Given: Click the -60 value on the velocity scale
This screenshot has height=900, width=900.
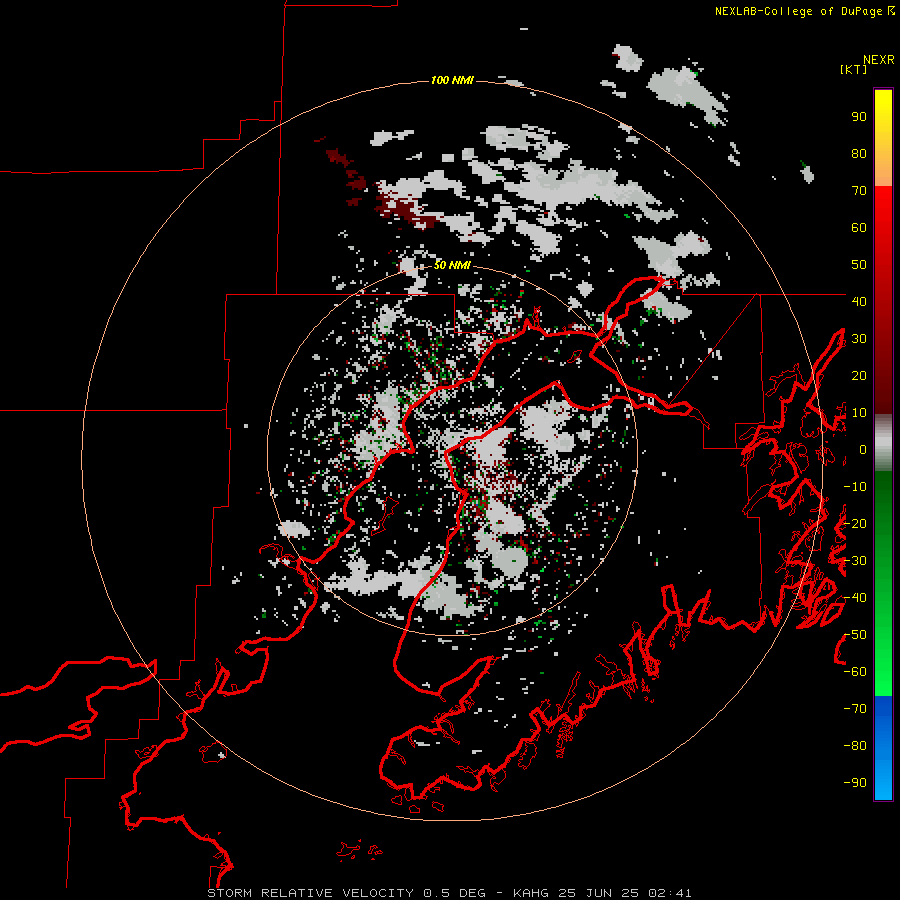Looking at the screenshot, I should 855,672.
